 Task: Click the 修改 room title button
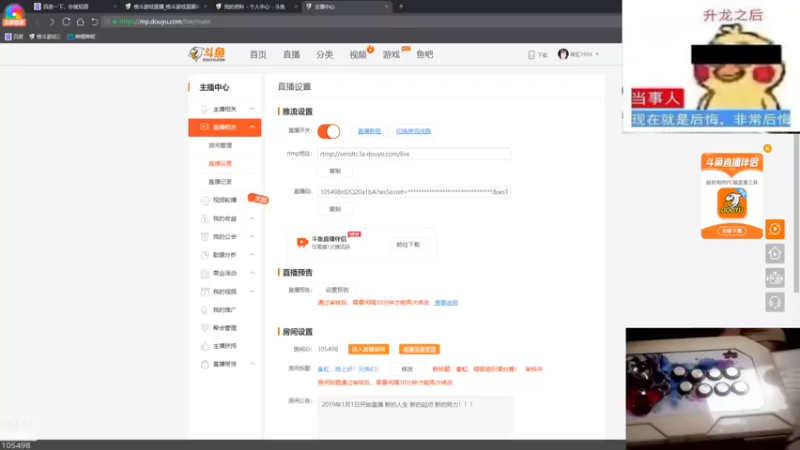[x=407, y=369]
